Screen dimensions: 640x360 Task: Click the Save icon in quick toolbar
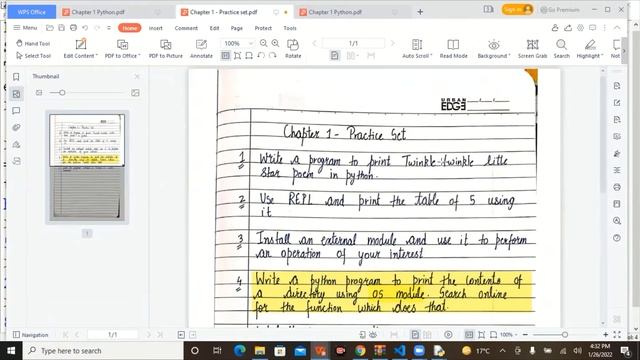click(61, 28)
